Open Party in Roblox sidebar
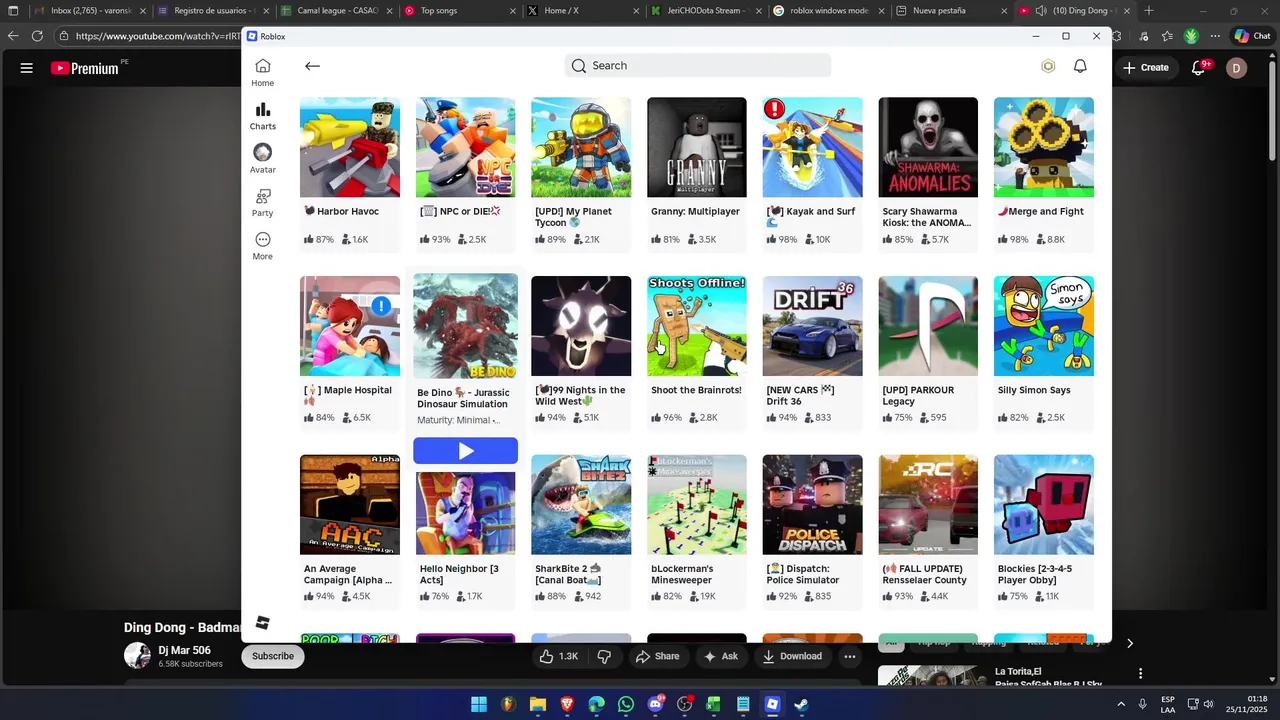 (262, 203)
